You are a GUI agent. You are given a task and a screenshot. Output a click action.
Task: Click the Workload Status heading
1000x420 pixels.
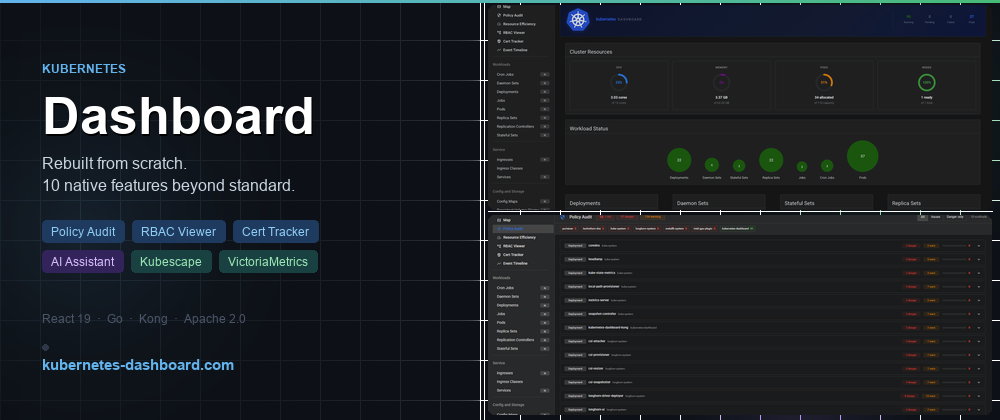tap(589, 128)
